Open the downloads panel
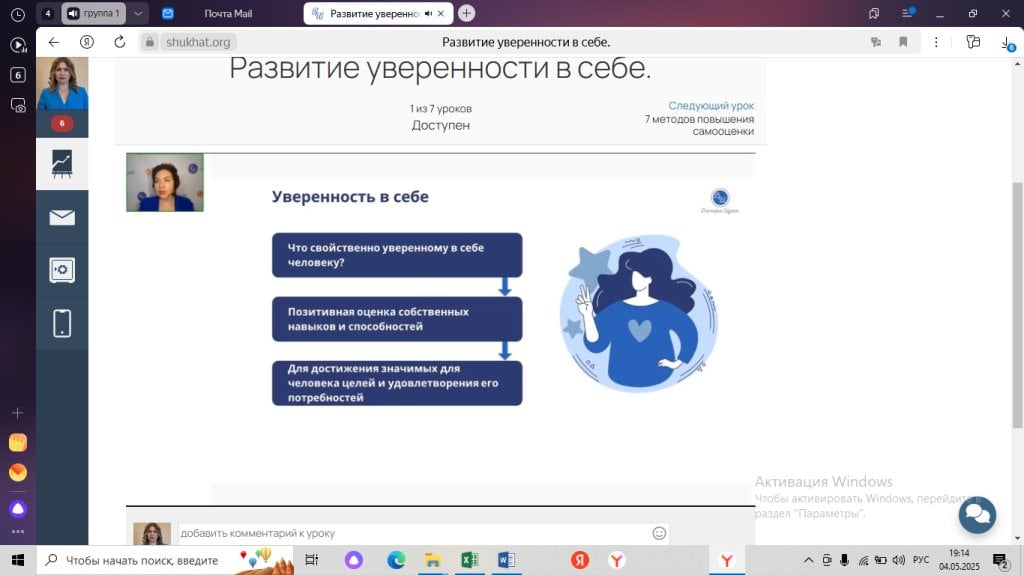This screenshot has height=575, width=1024. click(x=1008, y=43)
